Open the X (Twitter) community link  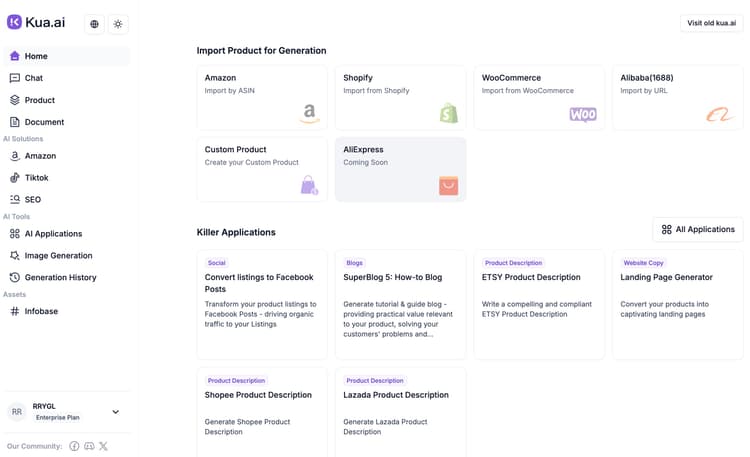tap(103, 446)
